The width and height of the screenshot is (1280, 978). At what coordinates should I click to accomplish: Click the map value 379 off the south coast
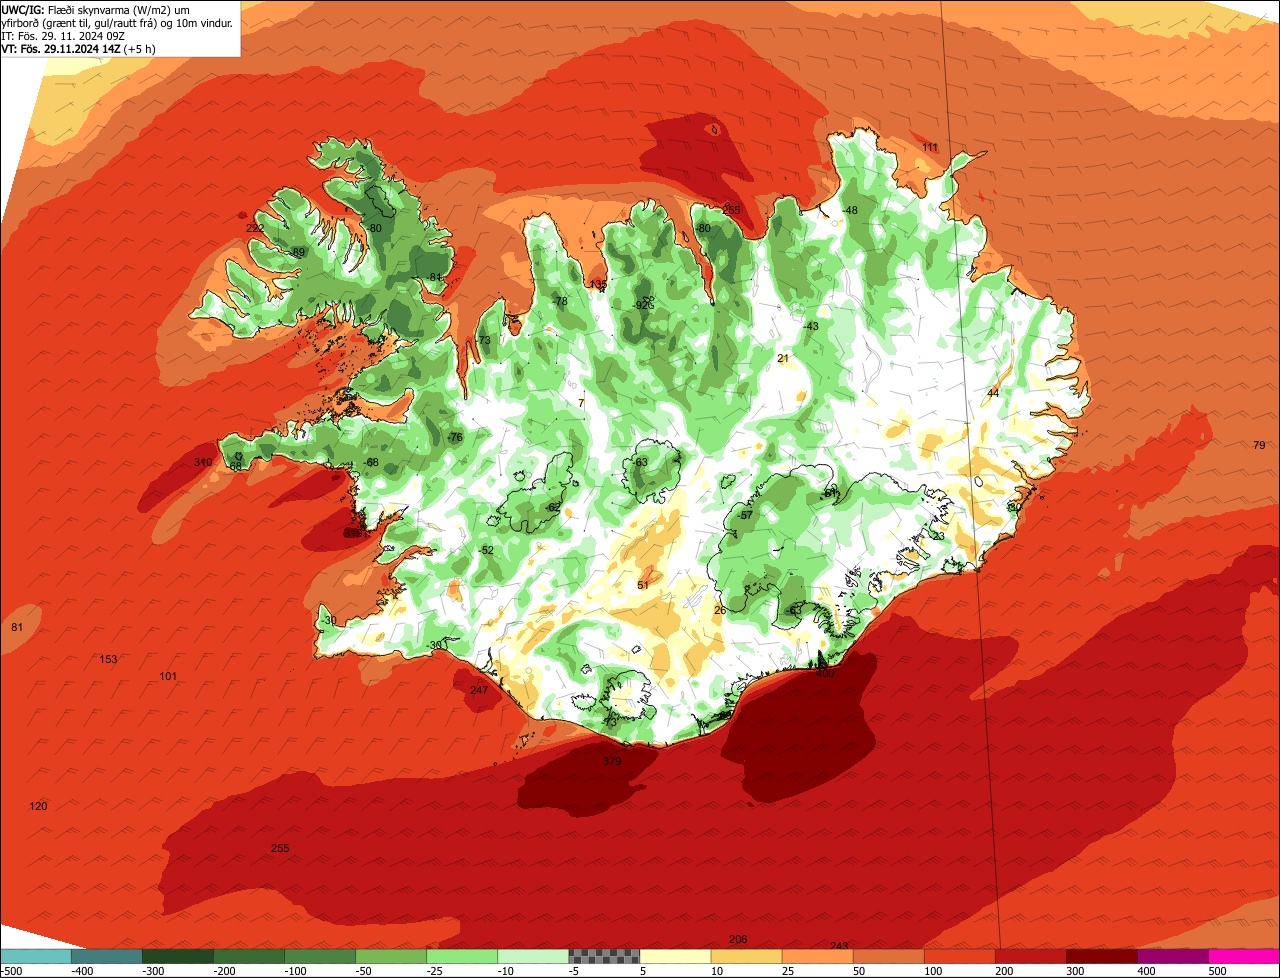click(612, 762)
